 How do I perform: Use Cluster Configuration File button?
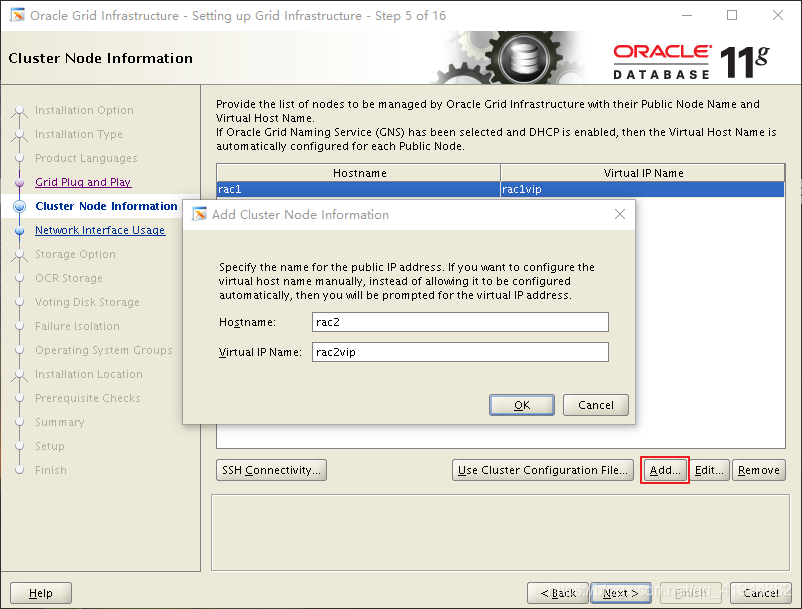pos(543,470)
